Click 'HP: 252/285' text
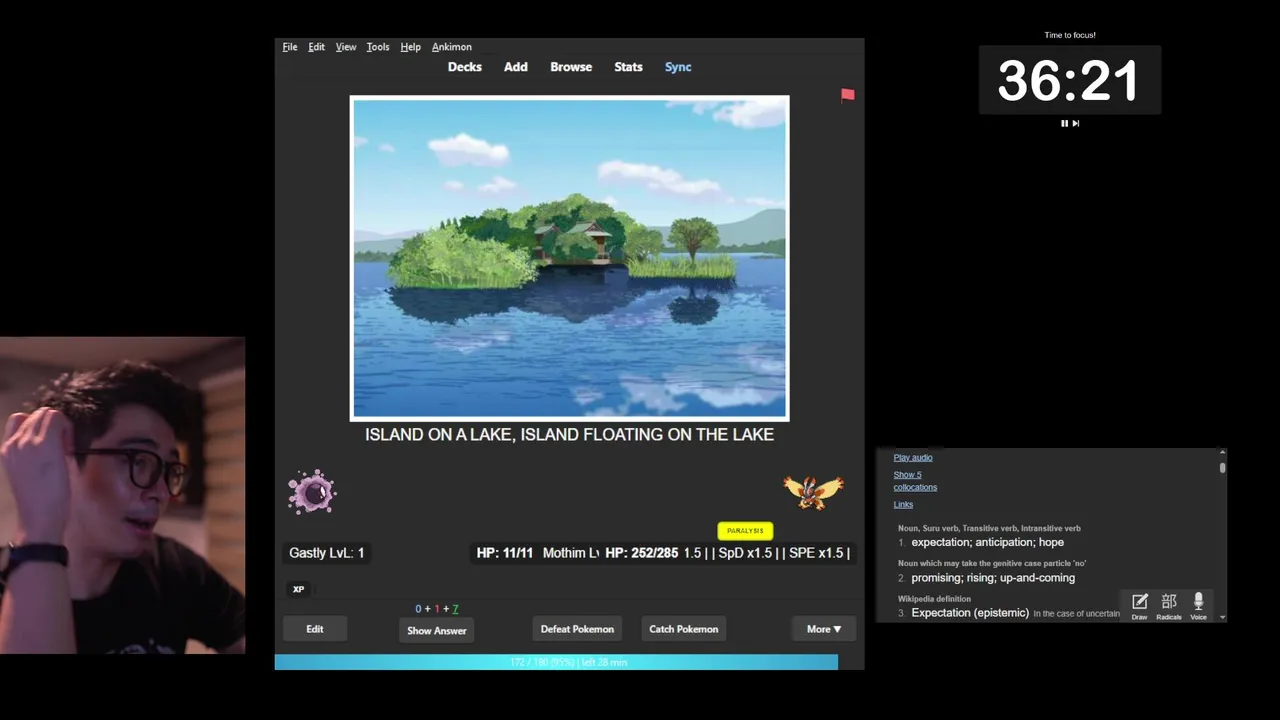1280x720 pixels. click(641, 553)
